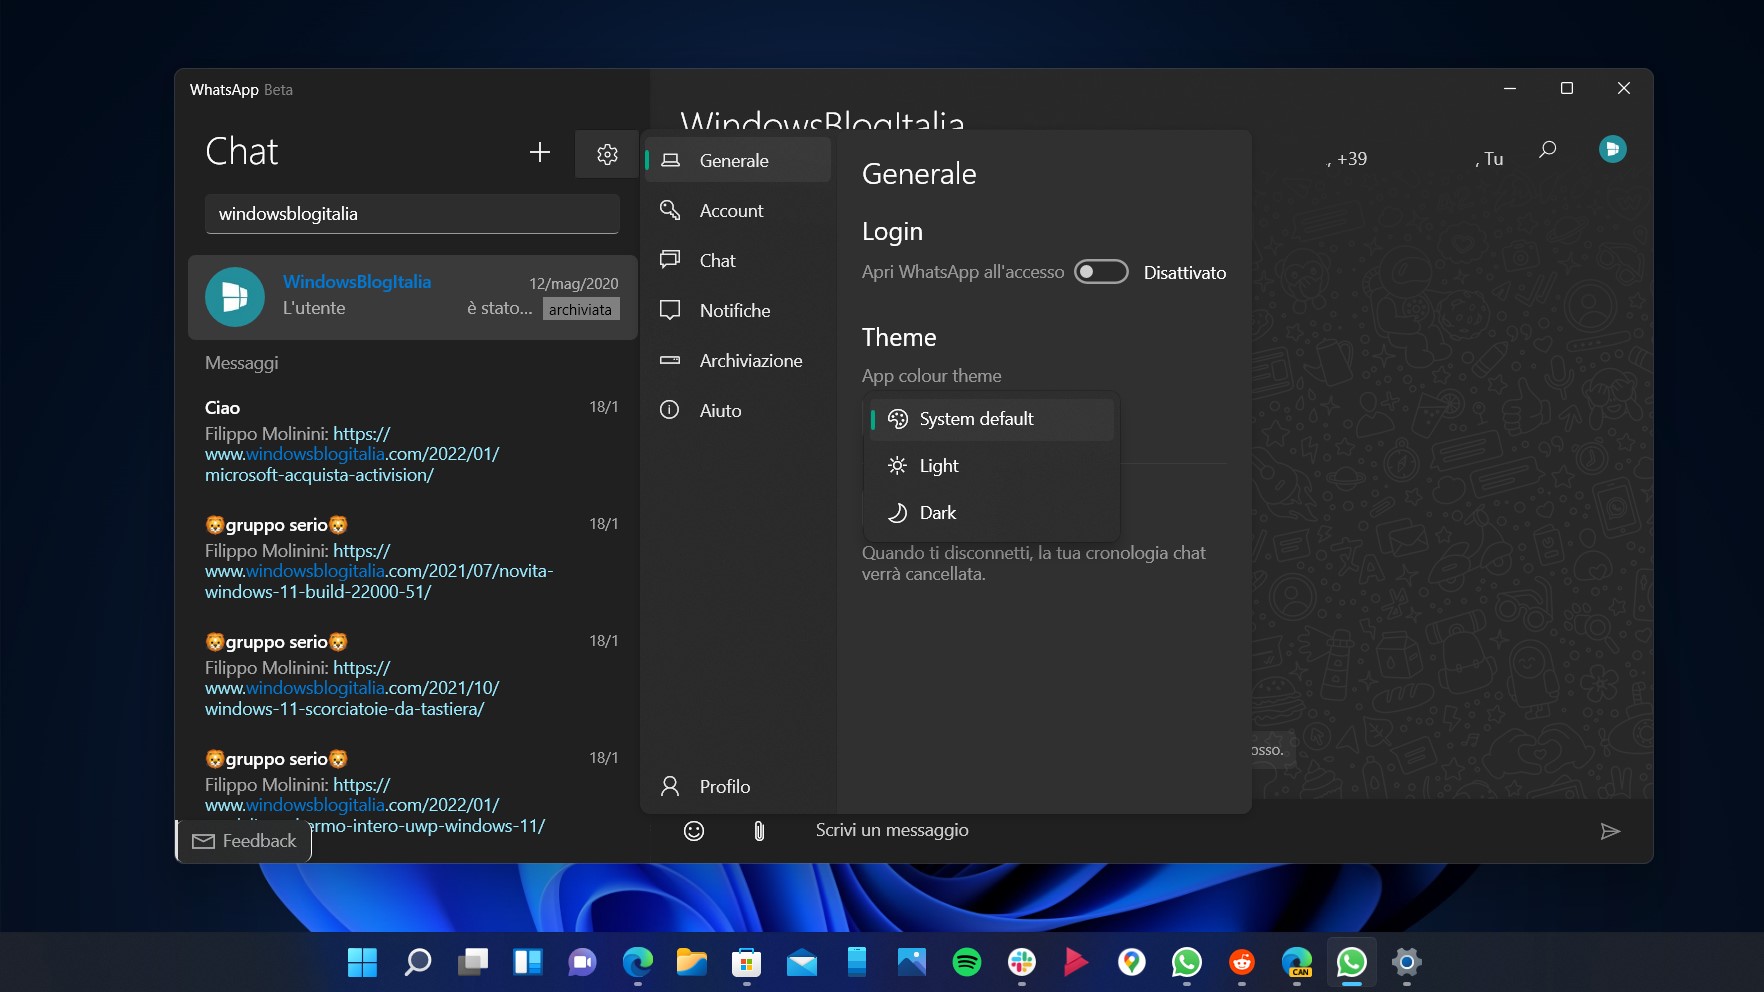1764x992 pixels.
Task: Open the Archiviazione settings section
Action: pyautogui.click(x=738, y=360)
